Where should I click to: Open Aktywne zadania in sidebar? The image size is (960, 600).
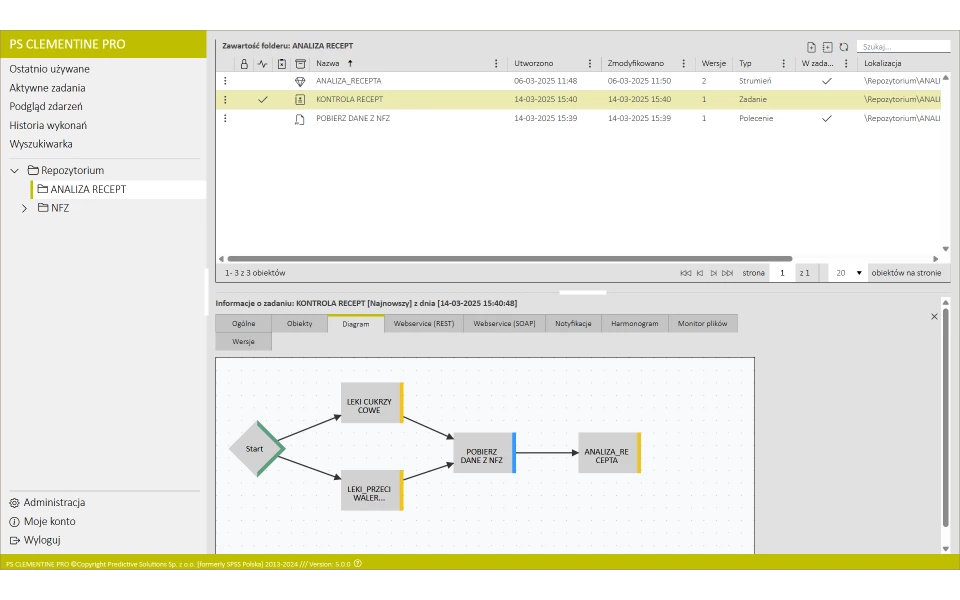[47, 88]
